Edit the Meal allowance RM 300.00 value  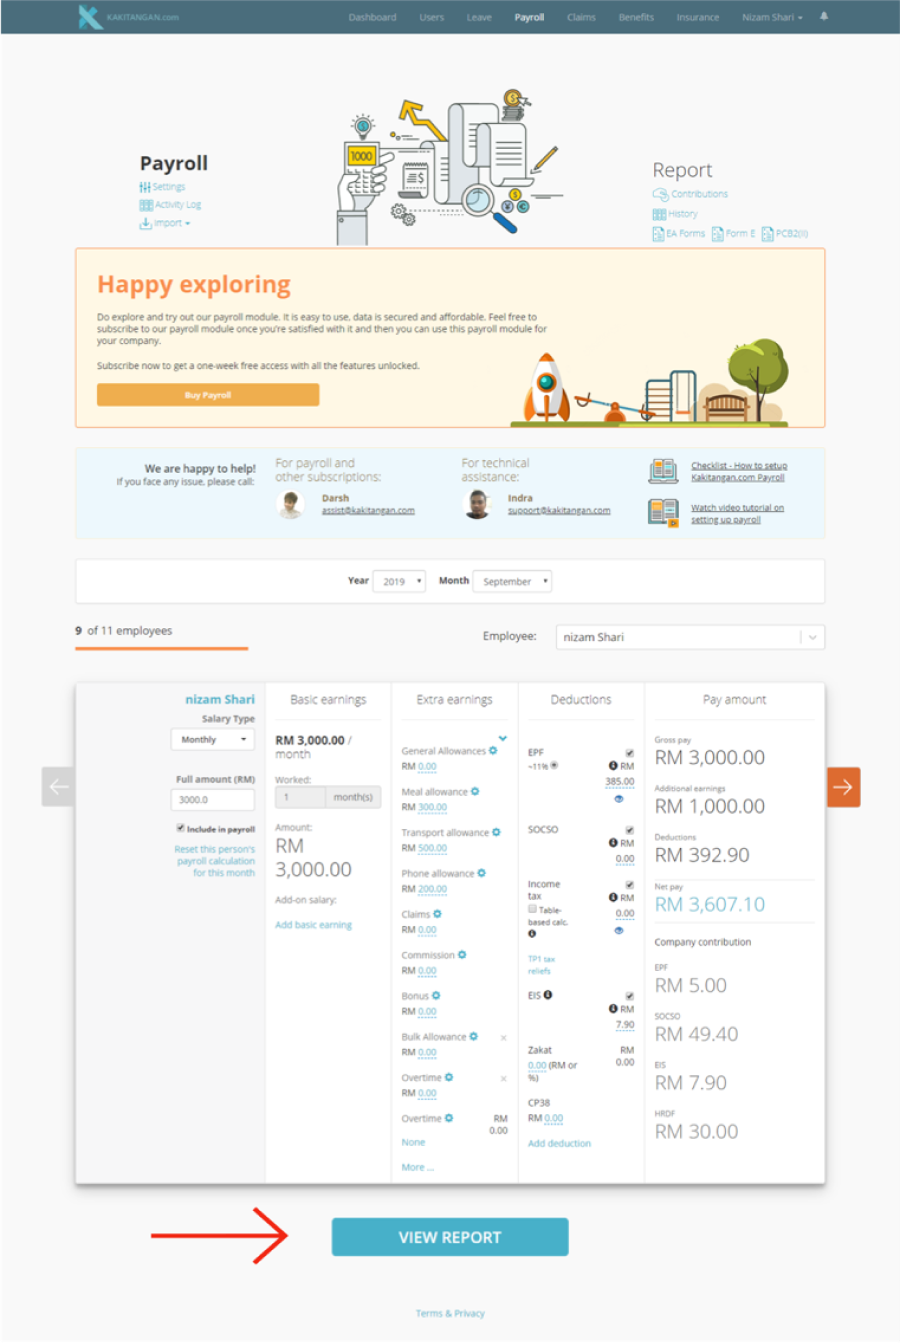pos(432,807)
